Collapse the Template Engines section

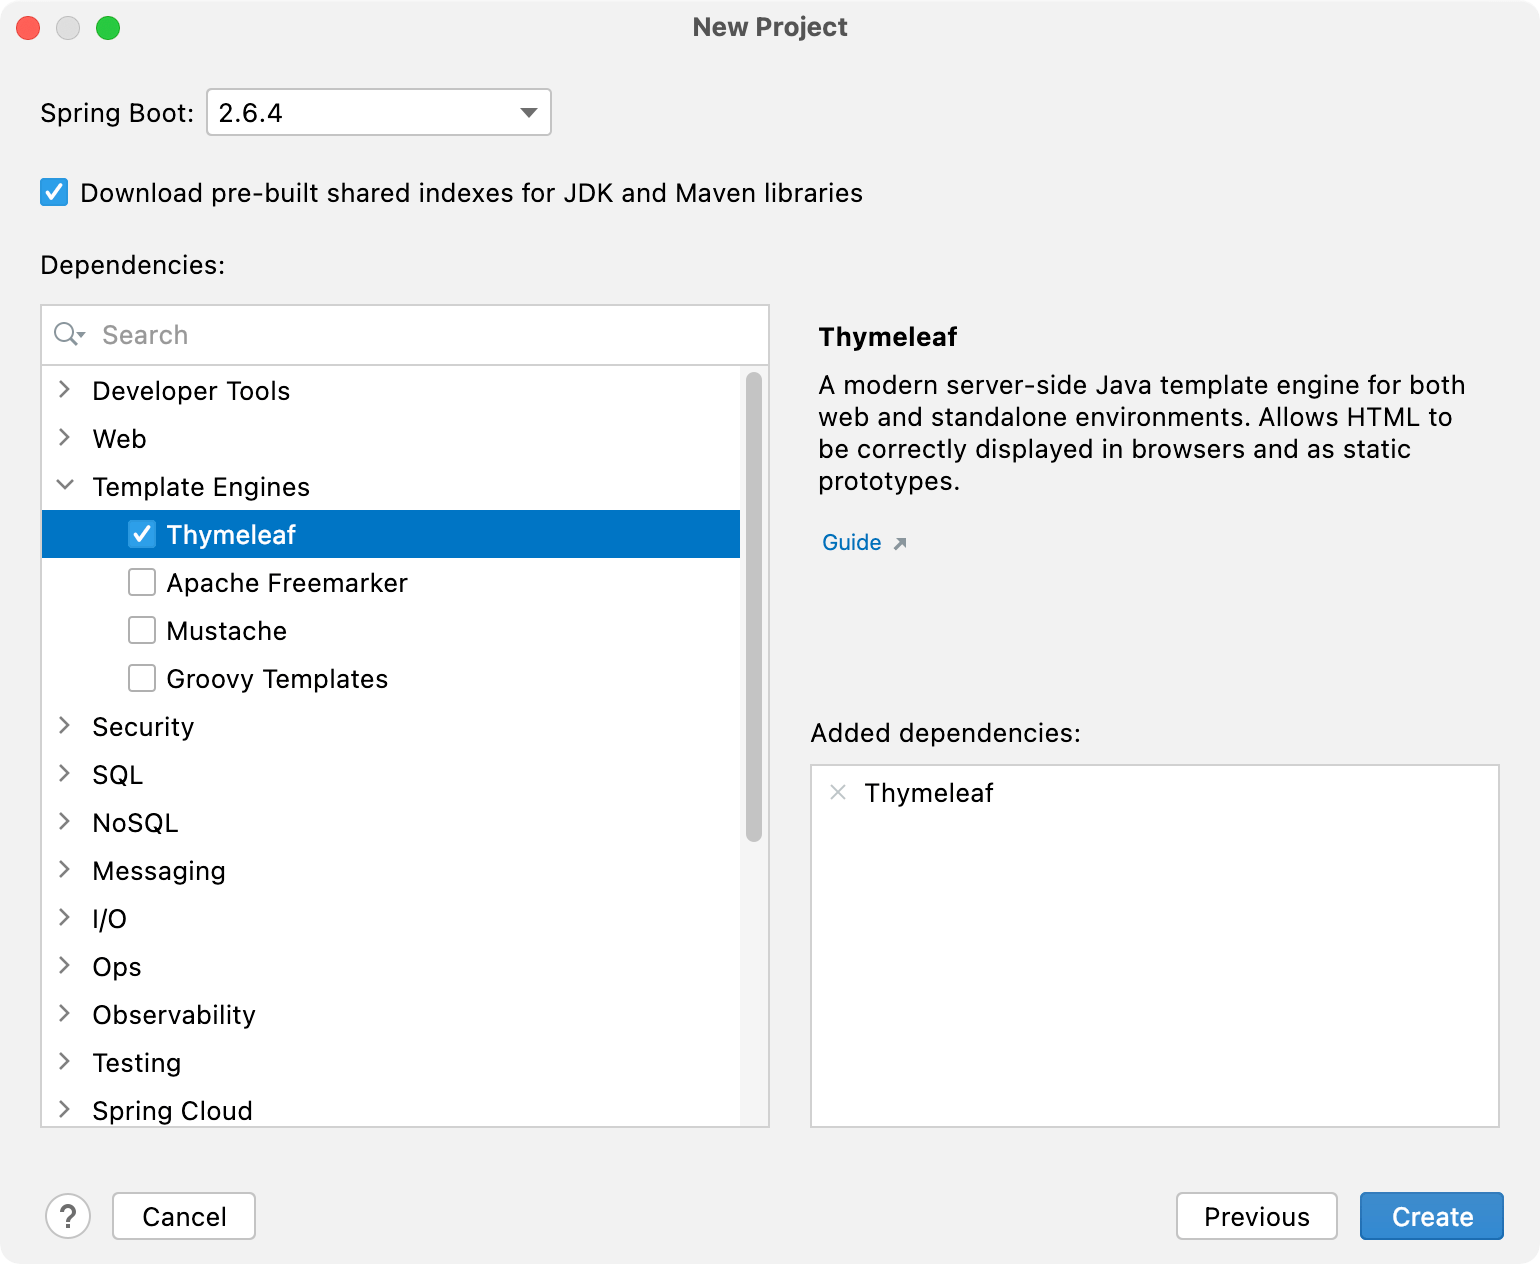pos(65,485)
